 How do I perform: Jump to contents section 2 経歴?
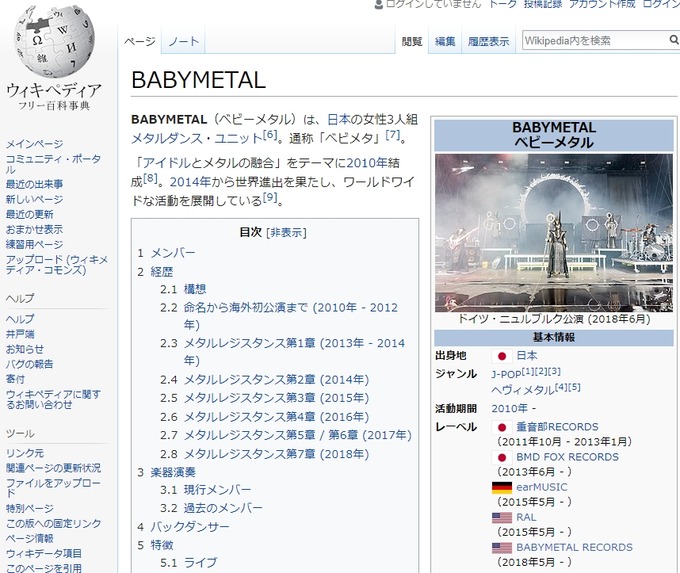point(162,272)
